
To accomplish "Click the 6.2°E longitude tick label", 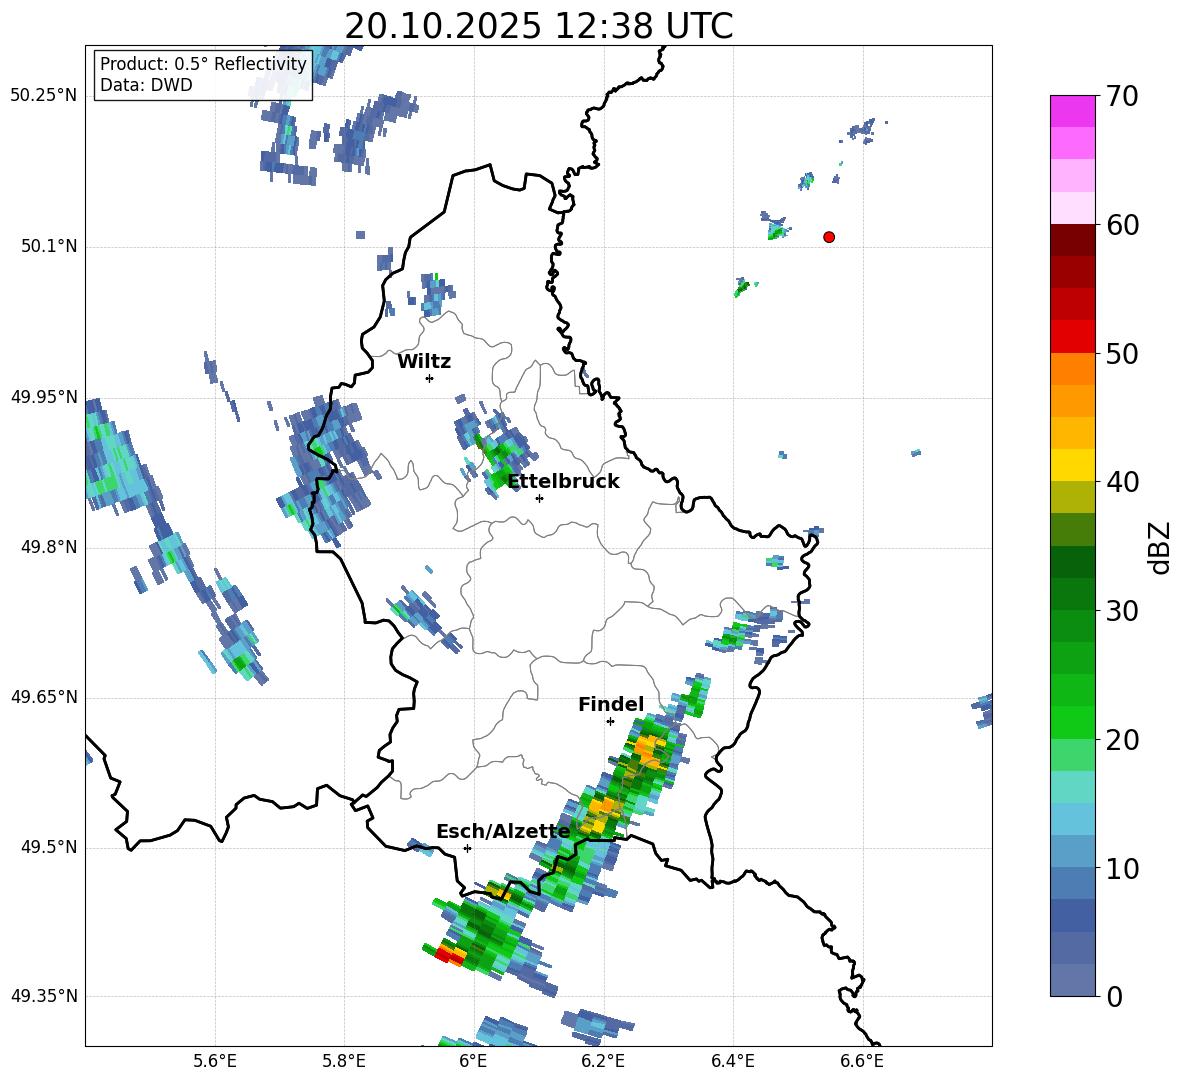I will 603,1061.
